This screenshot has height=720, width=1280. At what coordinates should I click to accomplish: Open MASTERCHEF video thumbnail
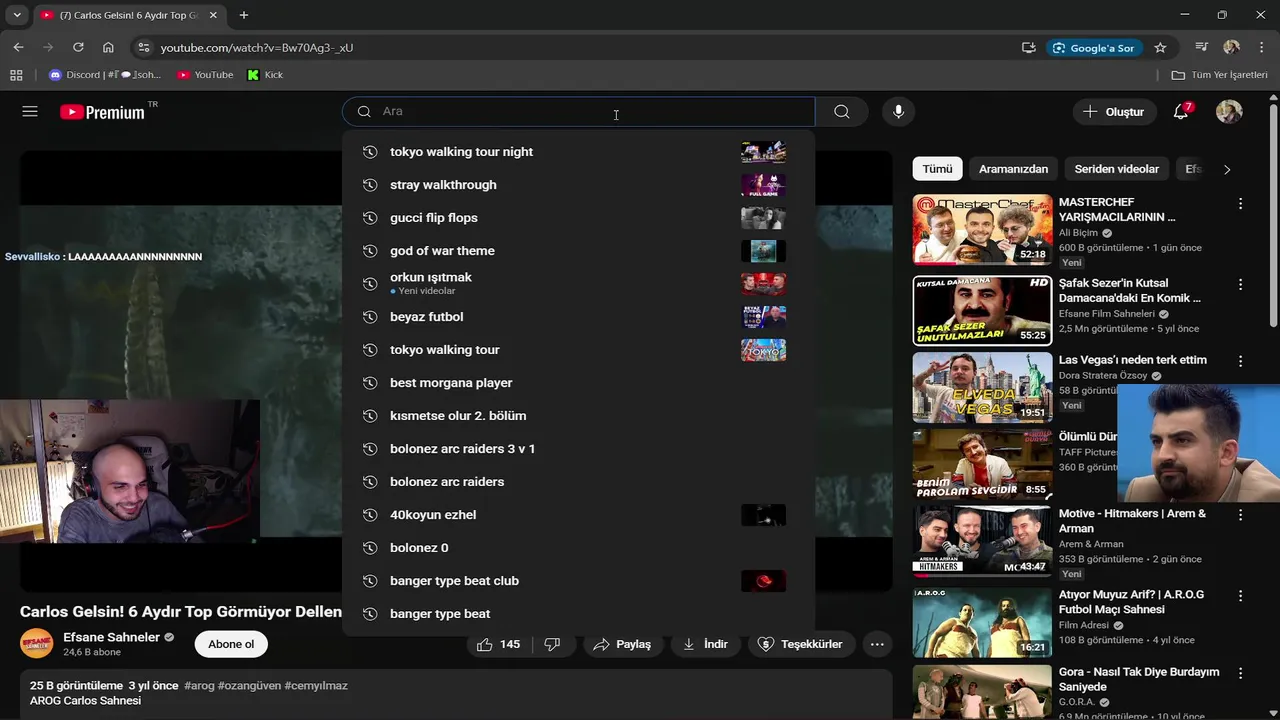tap(982, 229)
